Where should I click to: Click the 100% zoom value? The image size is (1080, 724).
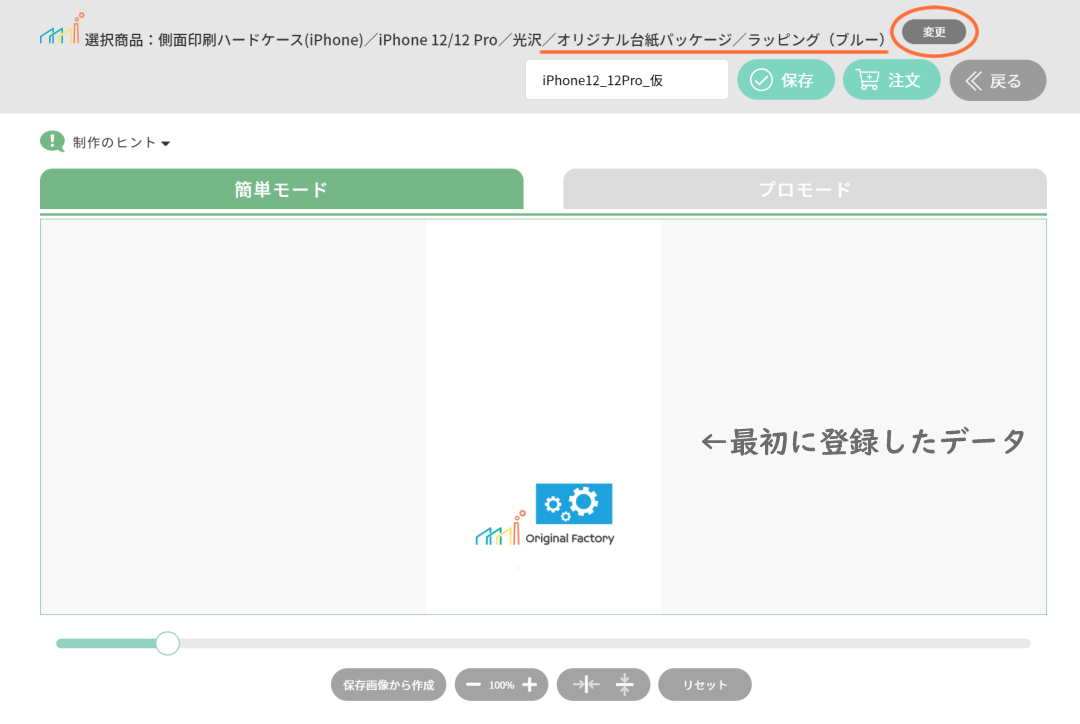[x=501, y=685]
